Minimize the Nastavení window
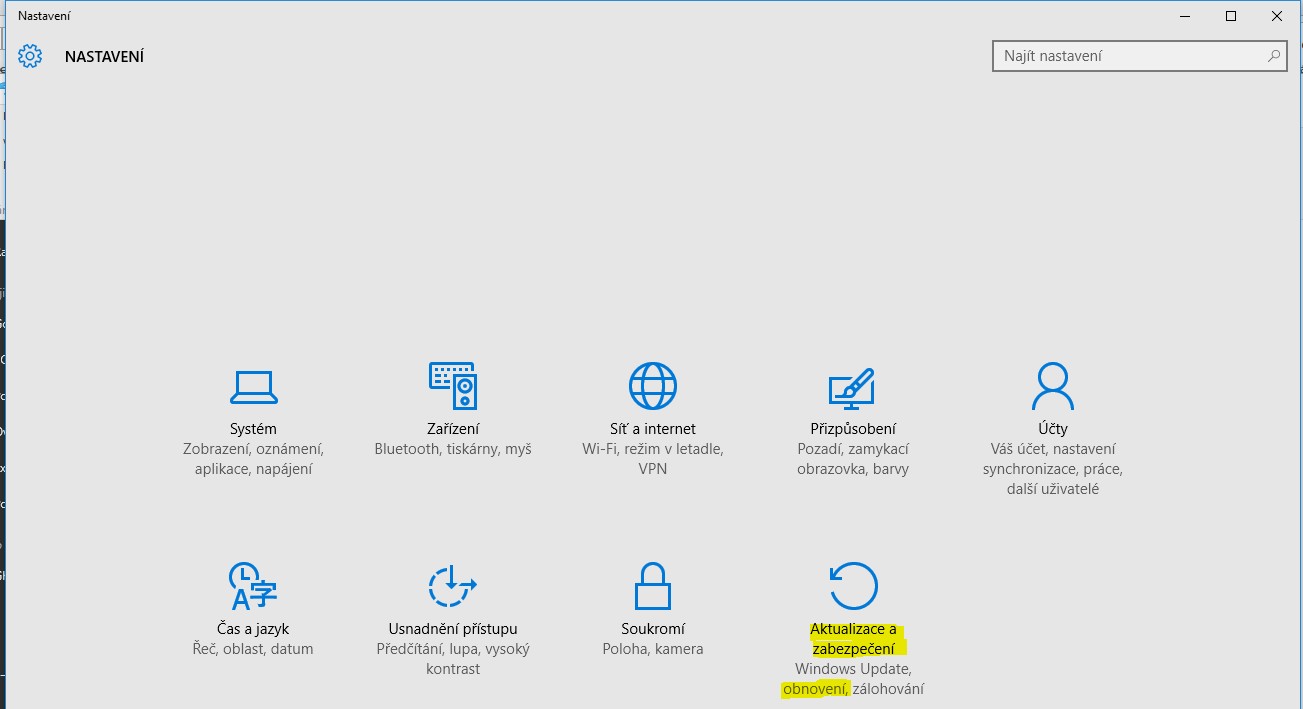 tap(1185, 16)
